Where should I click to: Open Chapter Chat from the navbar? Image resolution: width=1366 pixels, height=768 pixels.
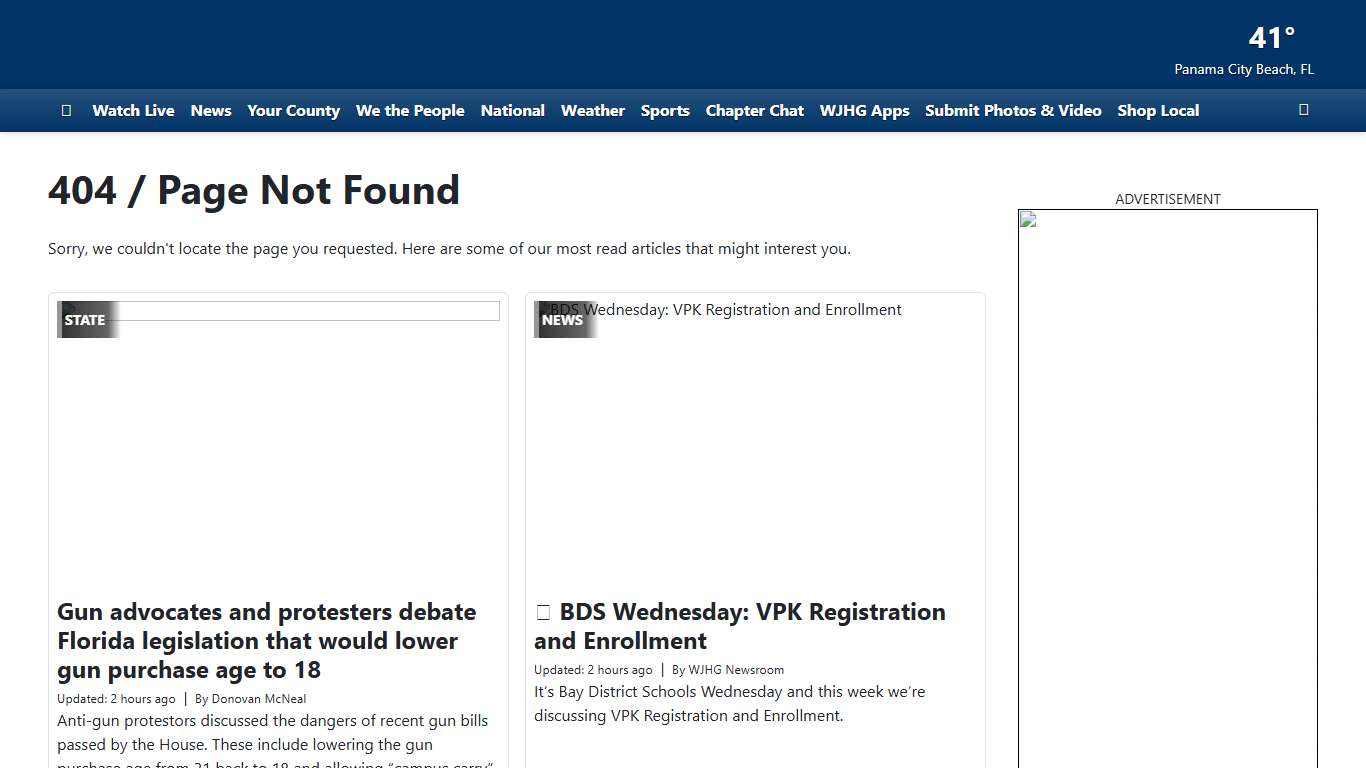pyautogui.click(x=754, y=110)
